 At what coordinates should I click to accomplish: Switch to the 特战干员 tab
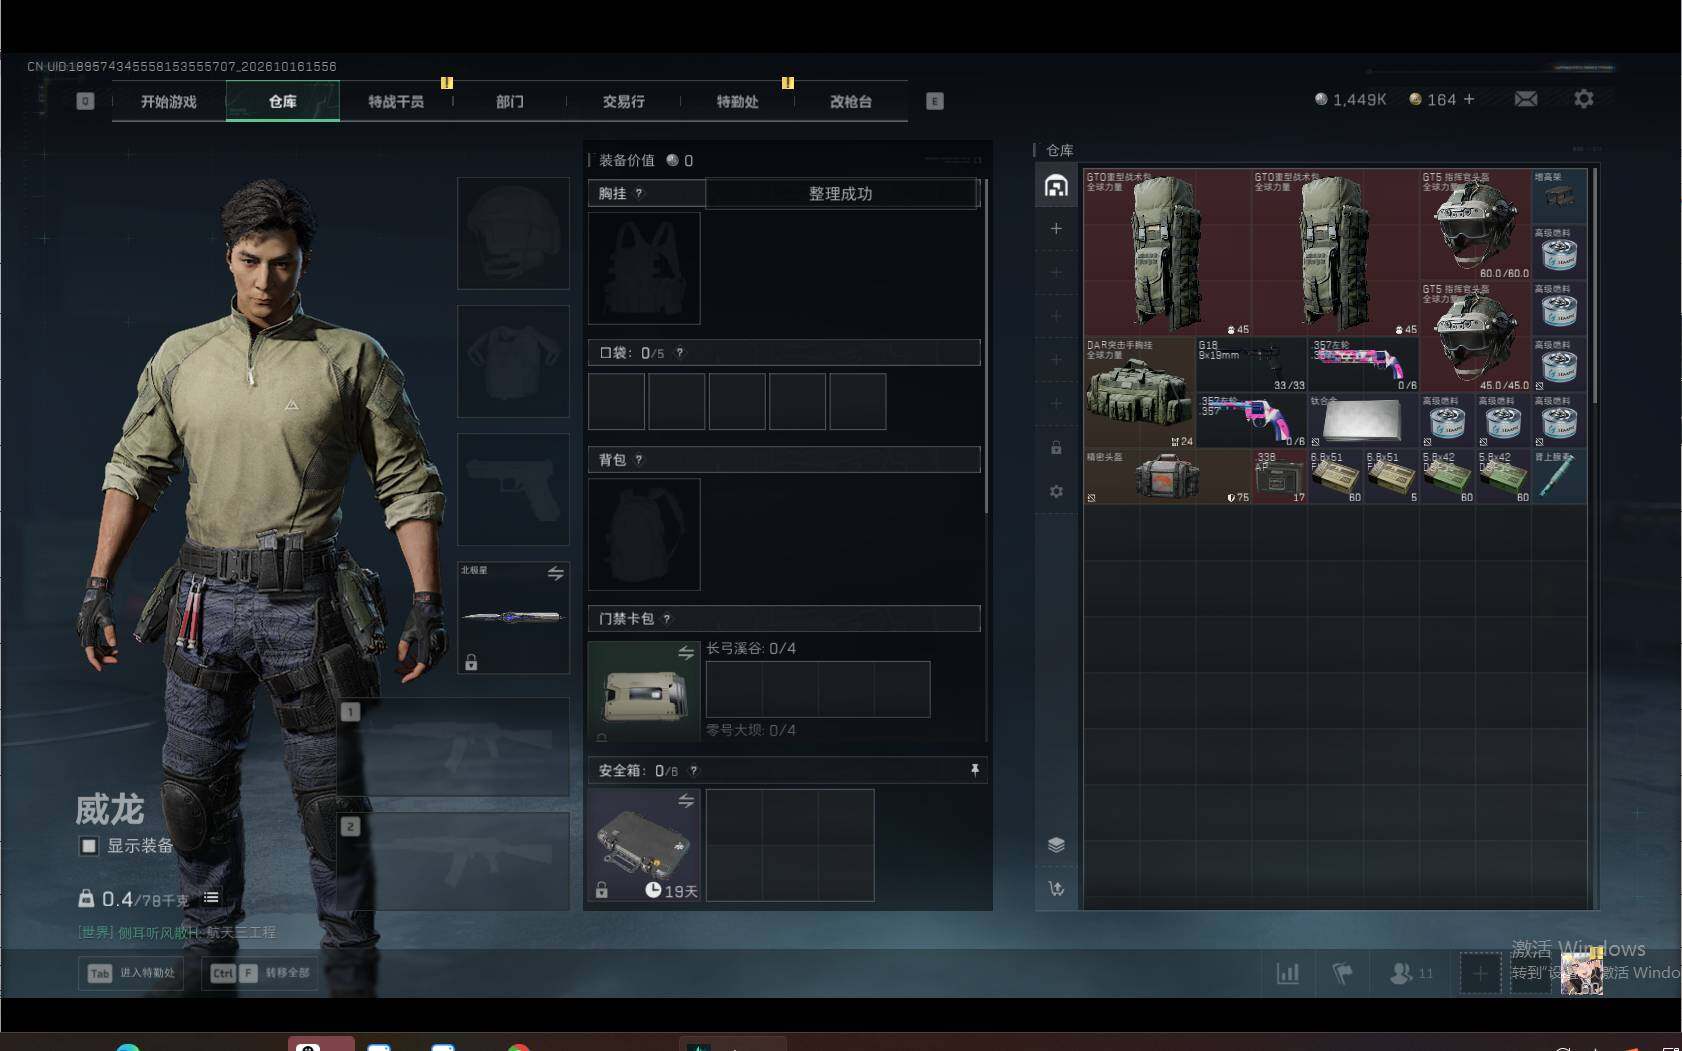396,102
